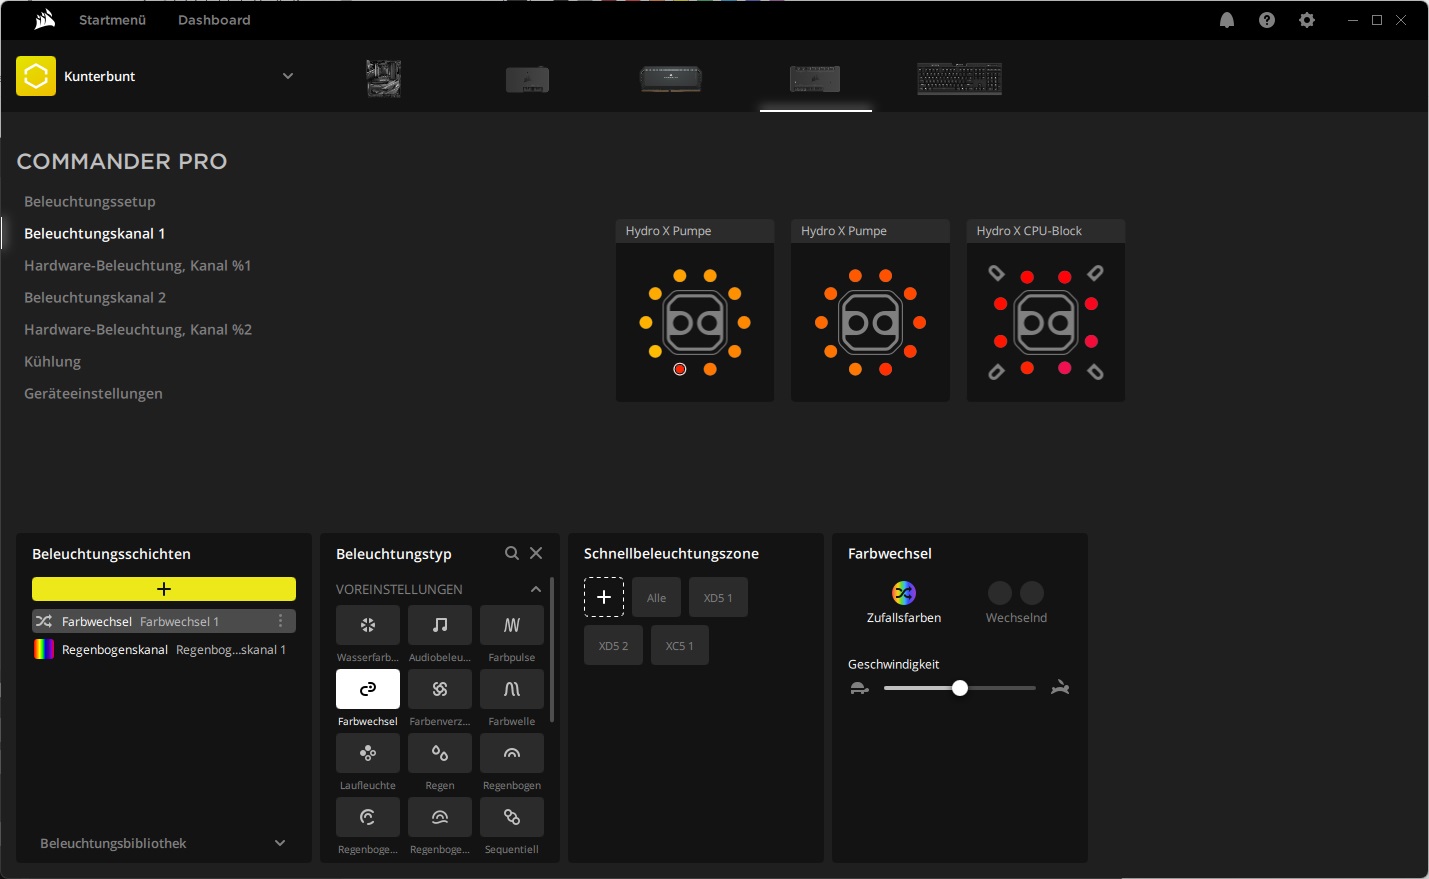Screen dimensions: 1429x879
Task: Toggle the XD5 2 lighting zone
Action: [x=614, y=646]
